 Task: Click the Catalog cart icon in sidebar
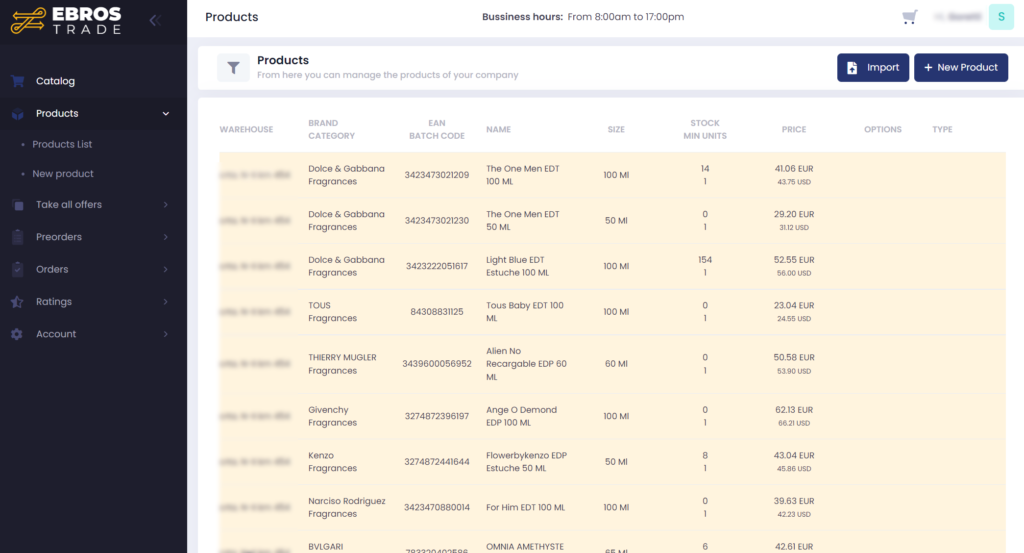[17, 81]
